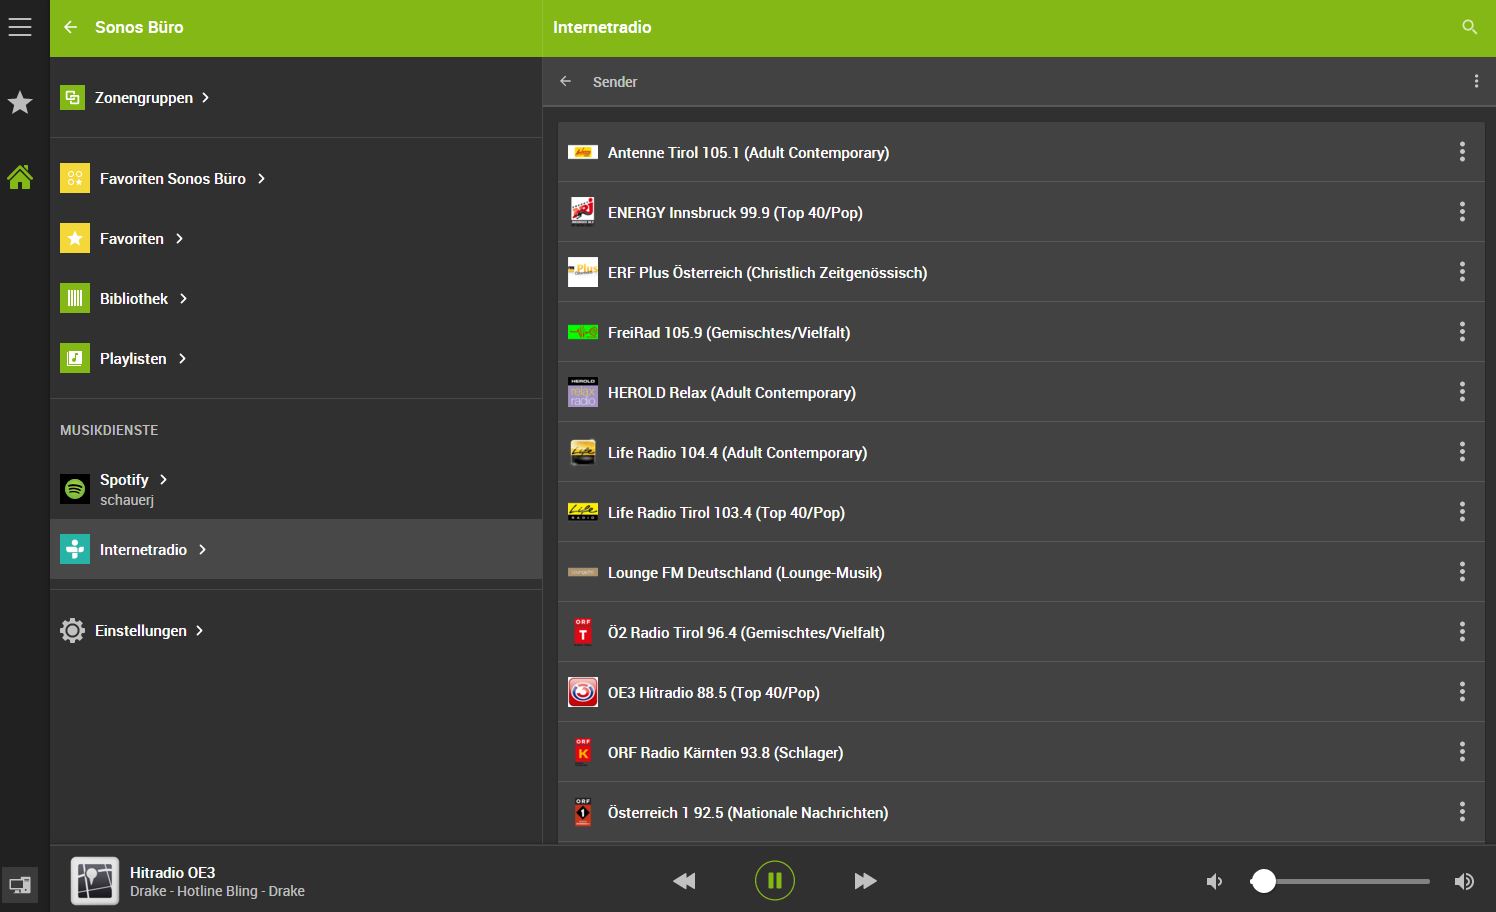Click the volume up speaker icon
Screen dimensions: 1496x912
coord(1464,881)
